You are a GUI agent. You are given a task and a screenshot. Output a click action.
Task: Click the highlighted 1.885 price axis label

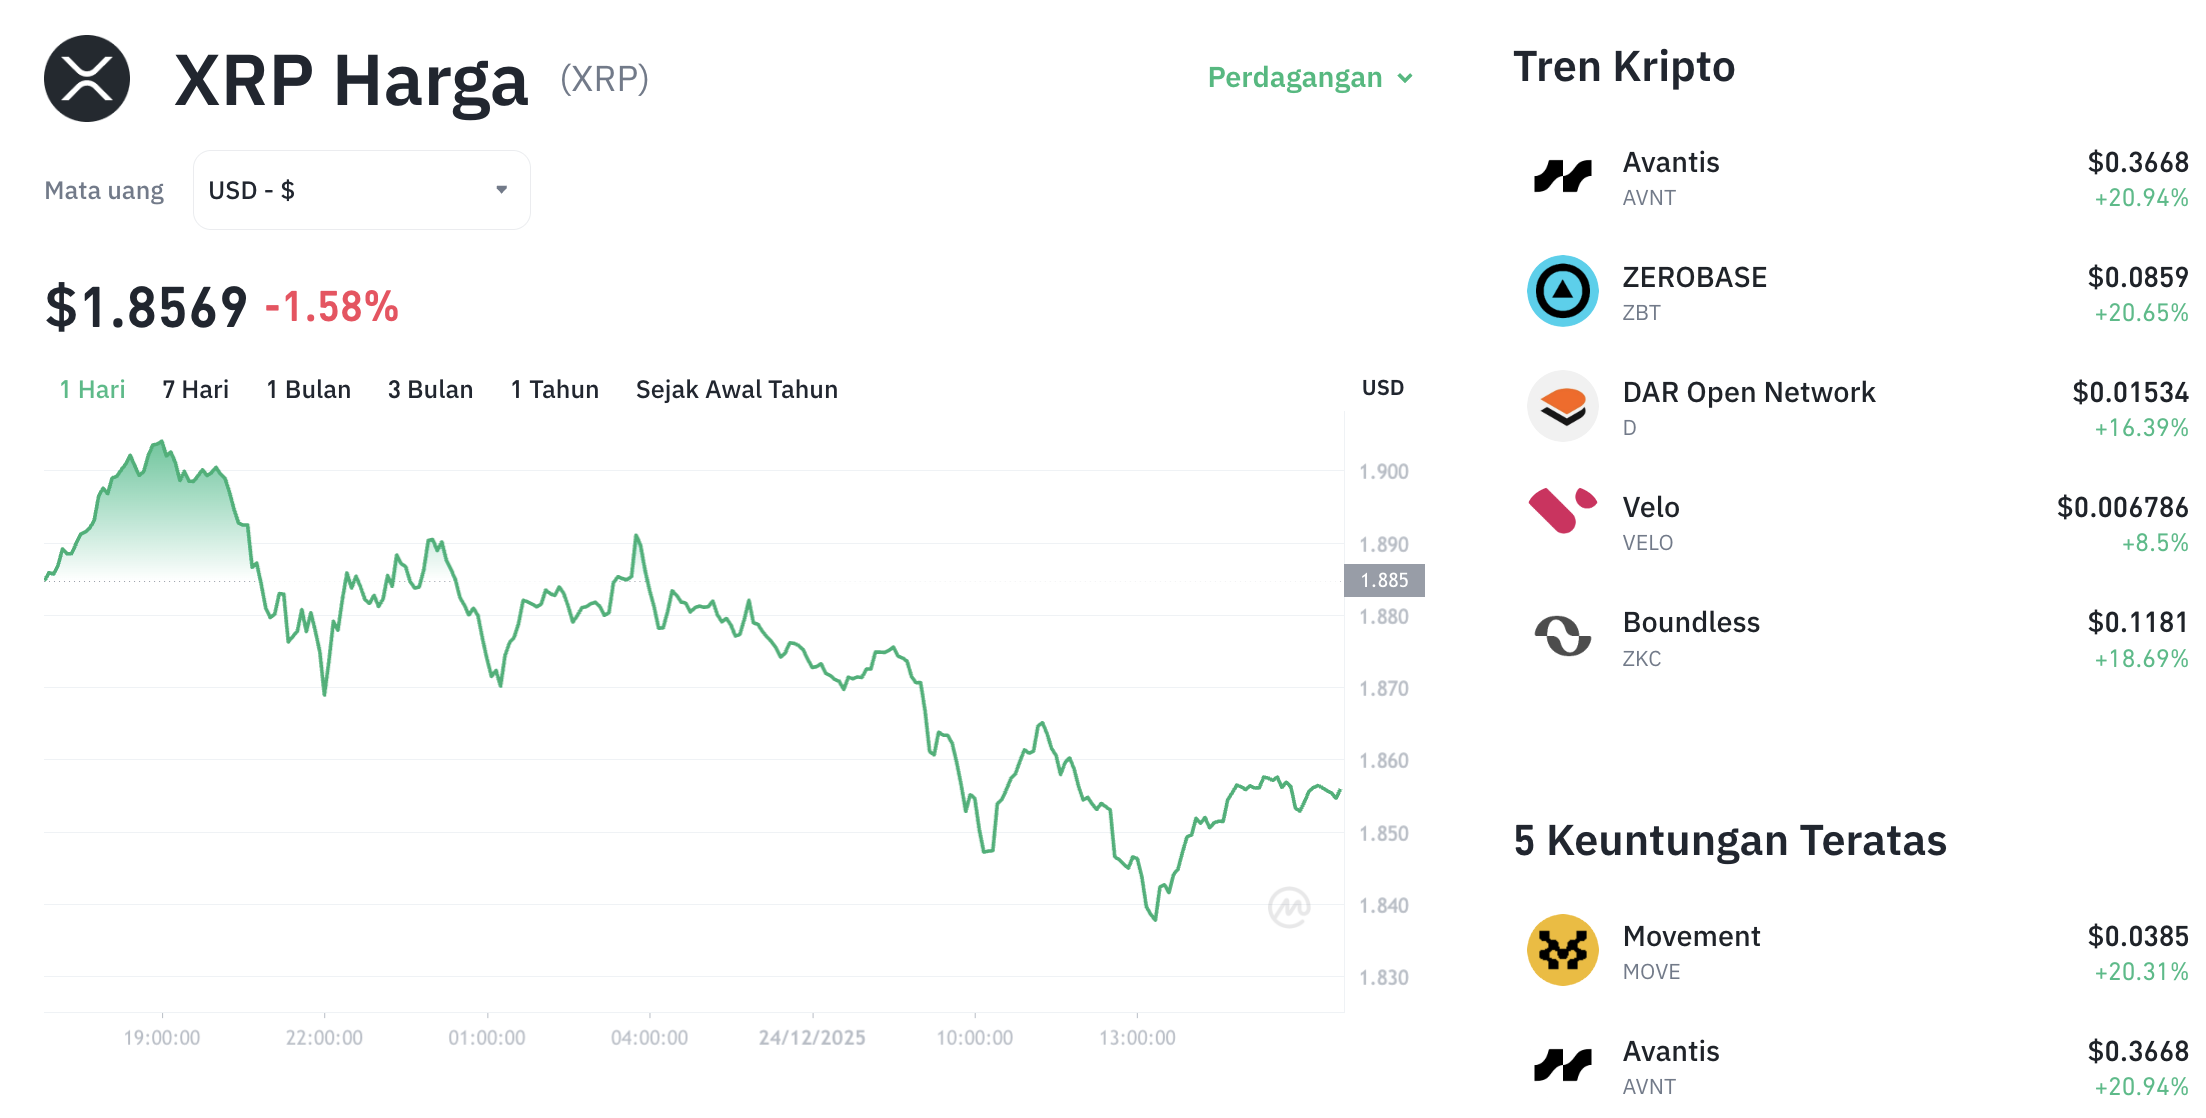point(1384,580)
